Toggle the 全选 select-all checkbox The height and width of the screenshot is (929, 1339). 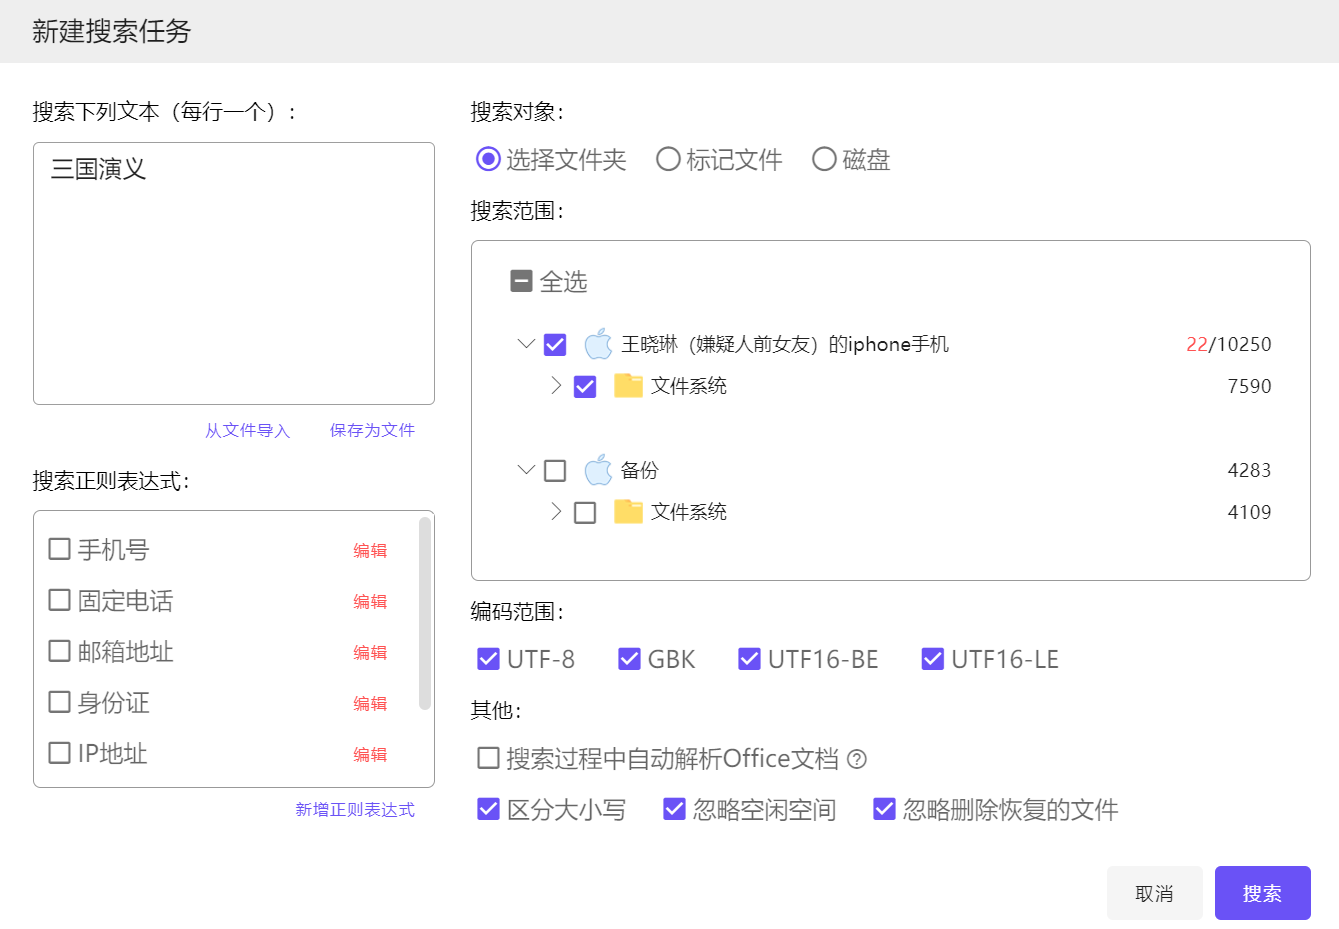click(521, 282)
